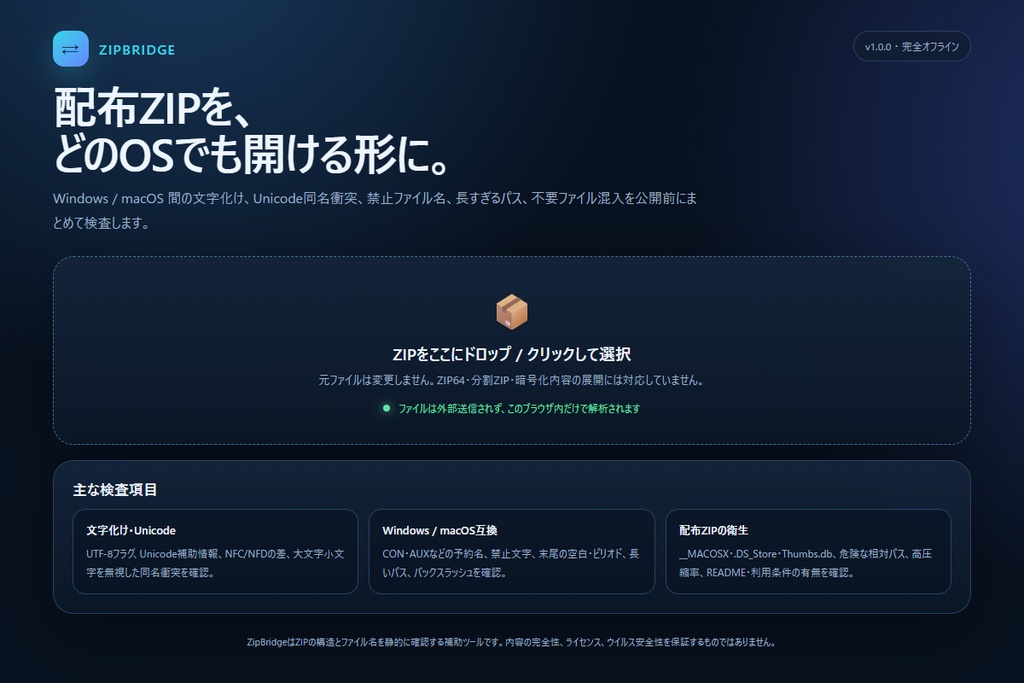Click the CON・AUXなどの予約名 description text
Viewport: 1024px width, 683px height.
pyautogui.click(x=511, y=563)
